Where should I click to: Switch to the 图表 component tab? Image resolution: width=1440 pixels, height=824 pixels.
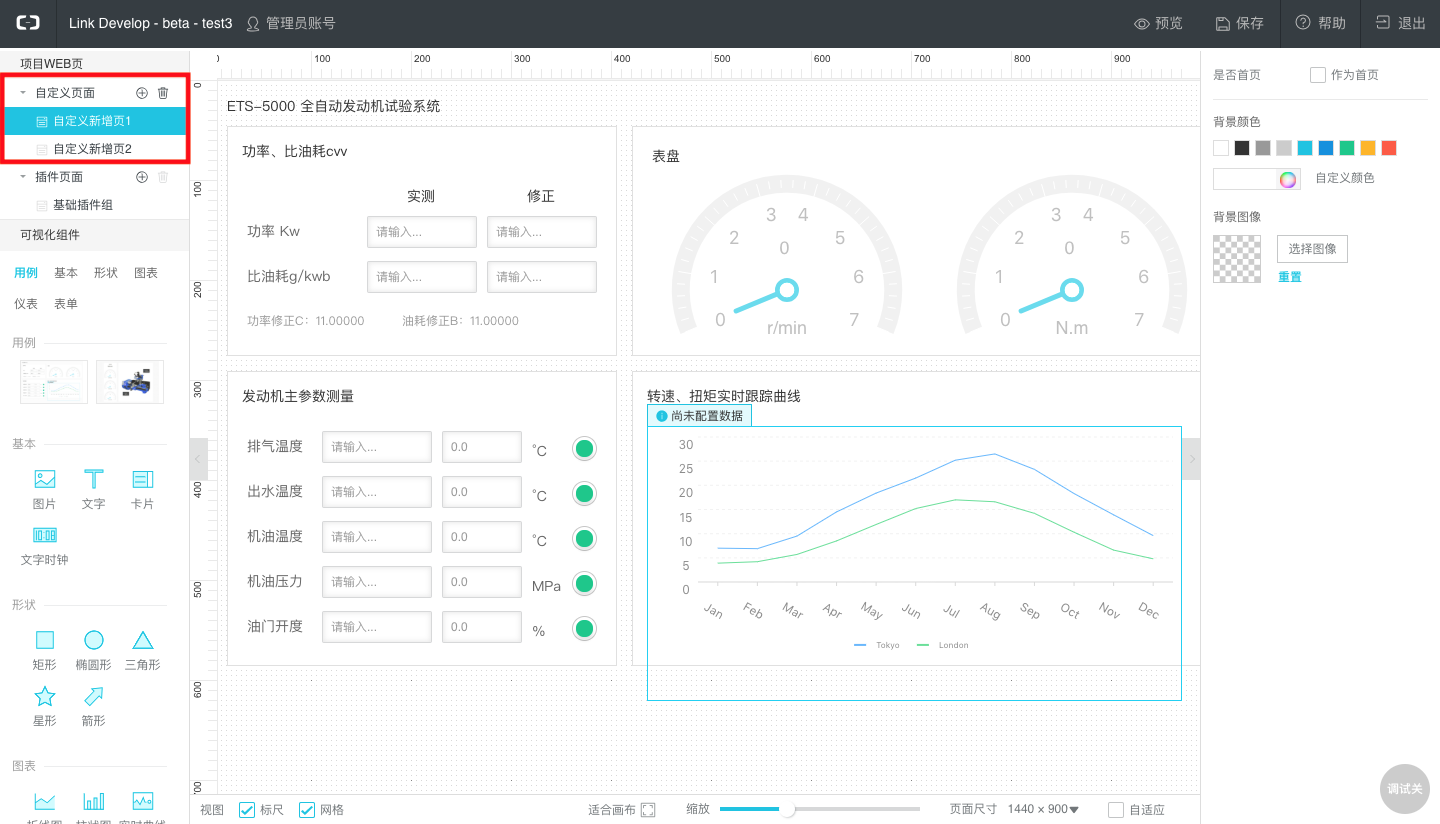coord(146,273)
